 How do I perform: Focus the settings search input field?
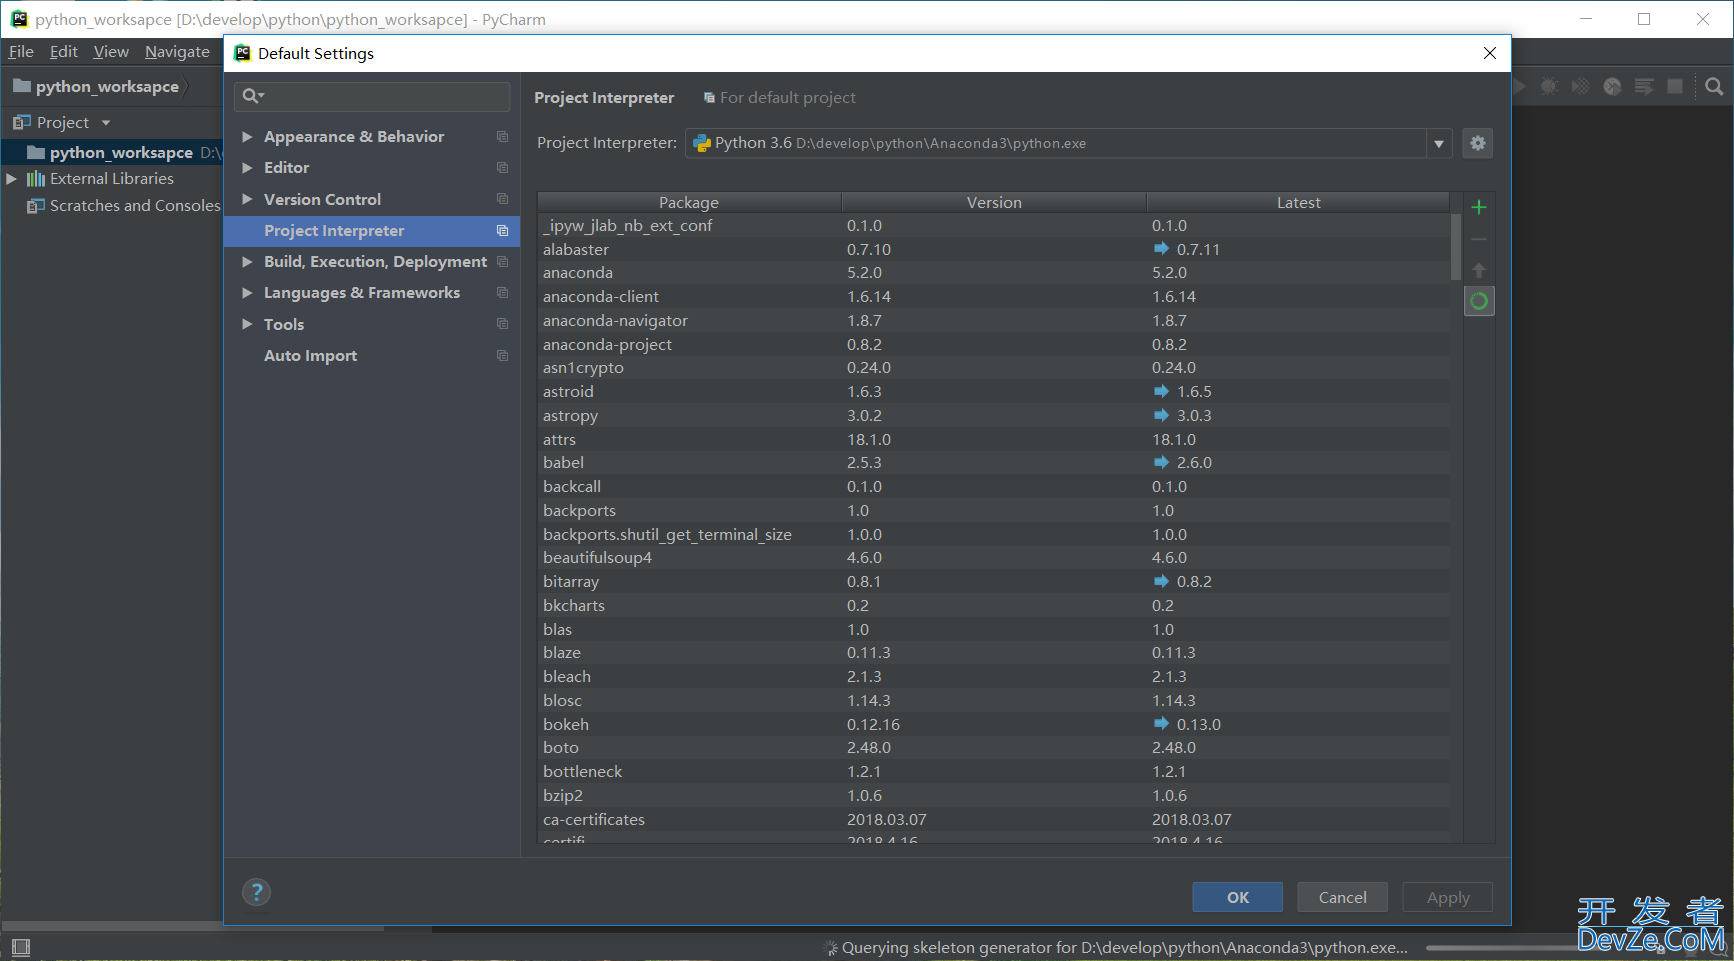pyautogui.click(x=372, y=96)
